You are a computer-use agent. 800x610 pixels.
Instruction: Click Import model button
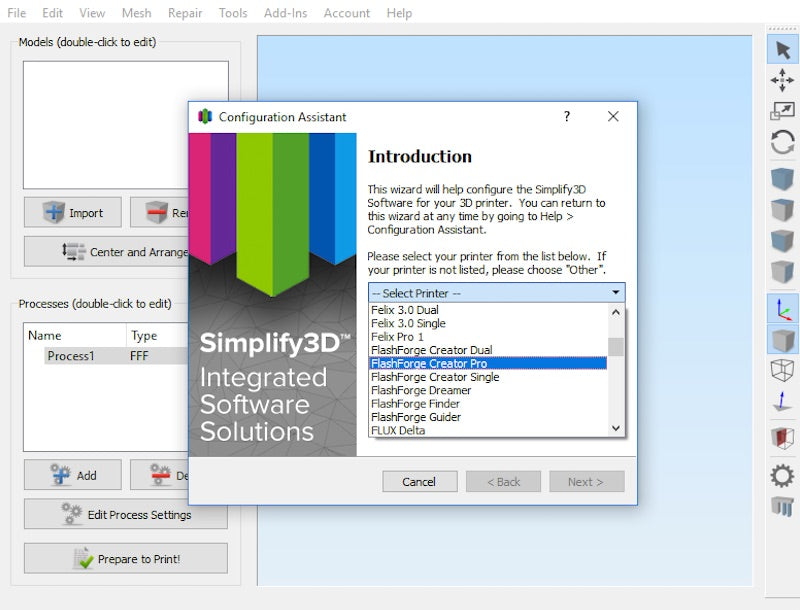click(73, 212)
